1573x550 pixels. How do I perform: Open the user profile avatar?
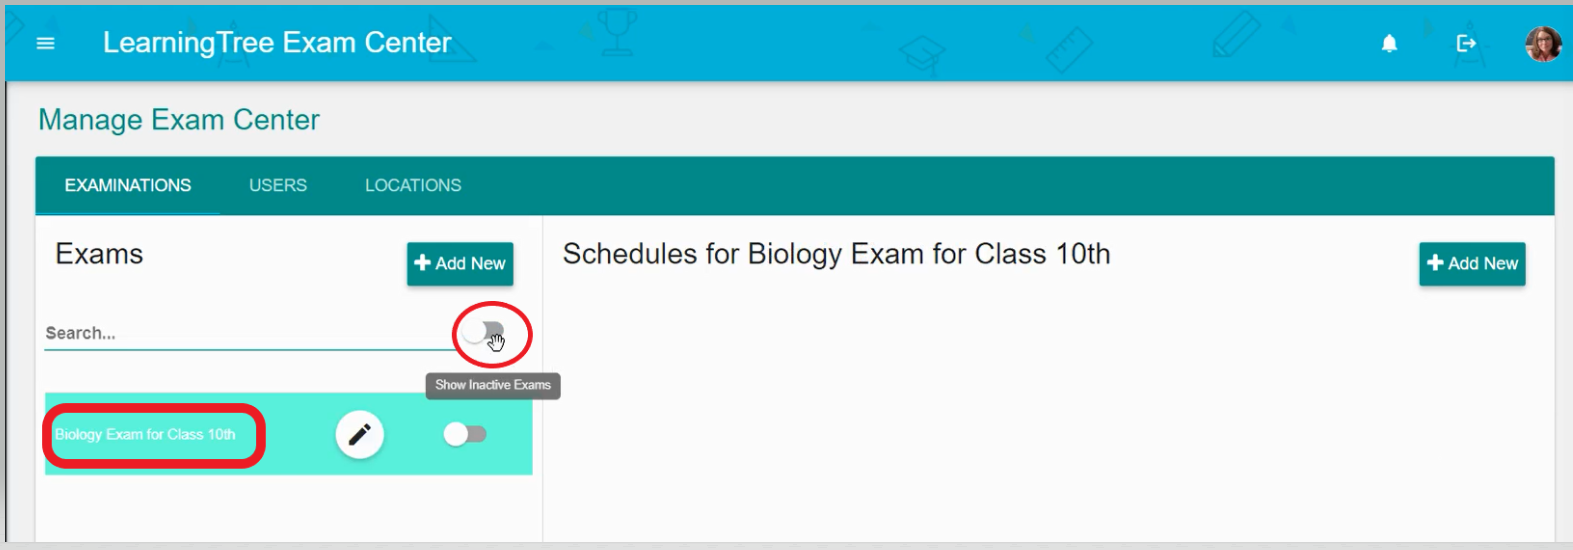(x=1542, y=44)
